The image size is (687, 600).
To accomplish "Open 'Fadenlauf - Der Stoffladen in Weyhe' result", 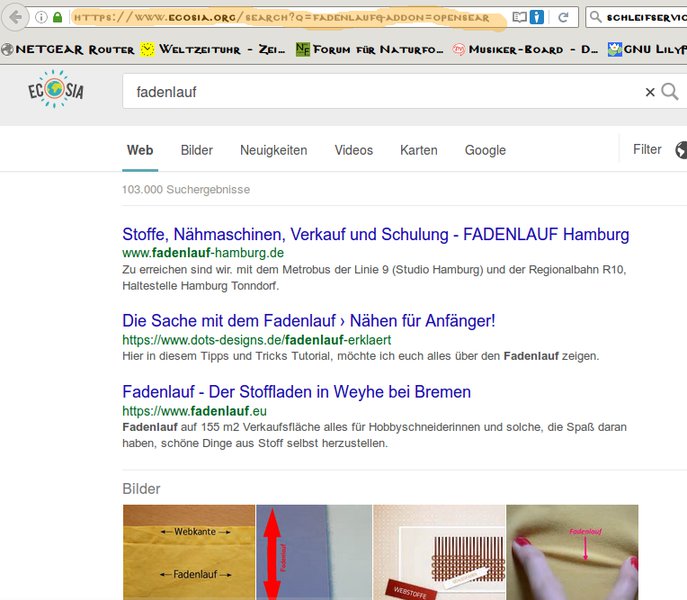I will [x=297, y=392].
